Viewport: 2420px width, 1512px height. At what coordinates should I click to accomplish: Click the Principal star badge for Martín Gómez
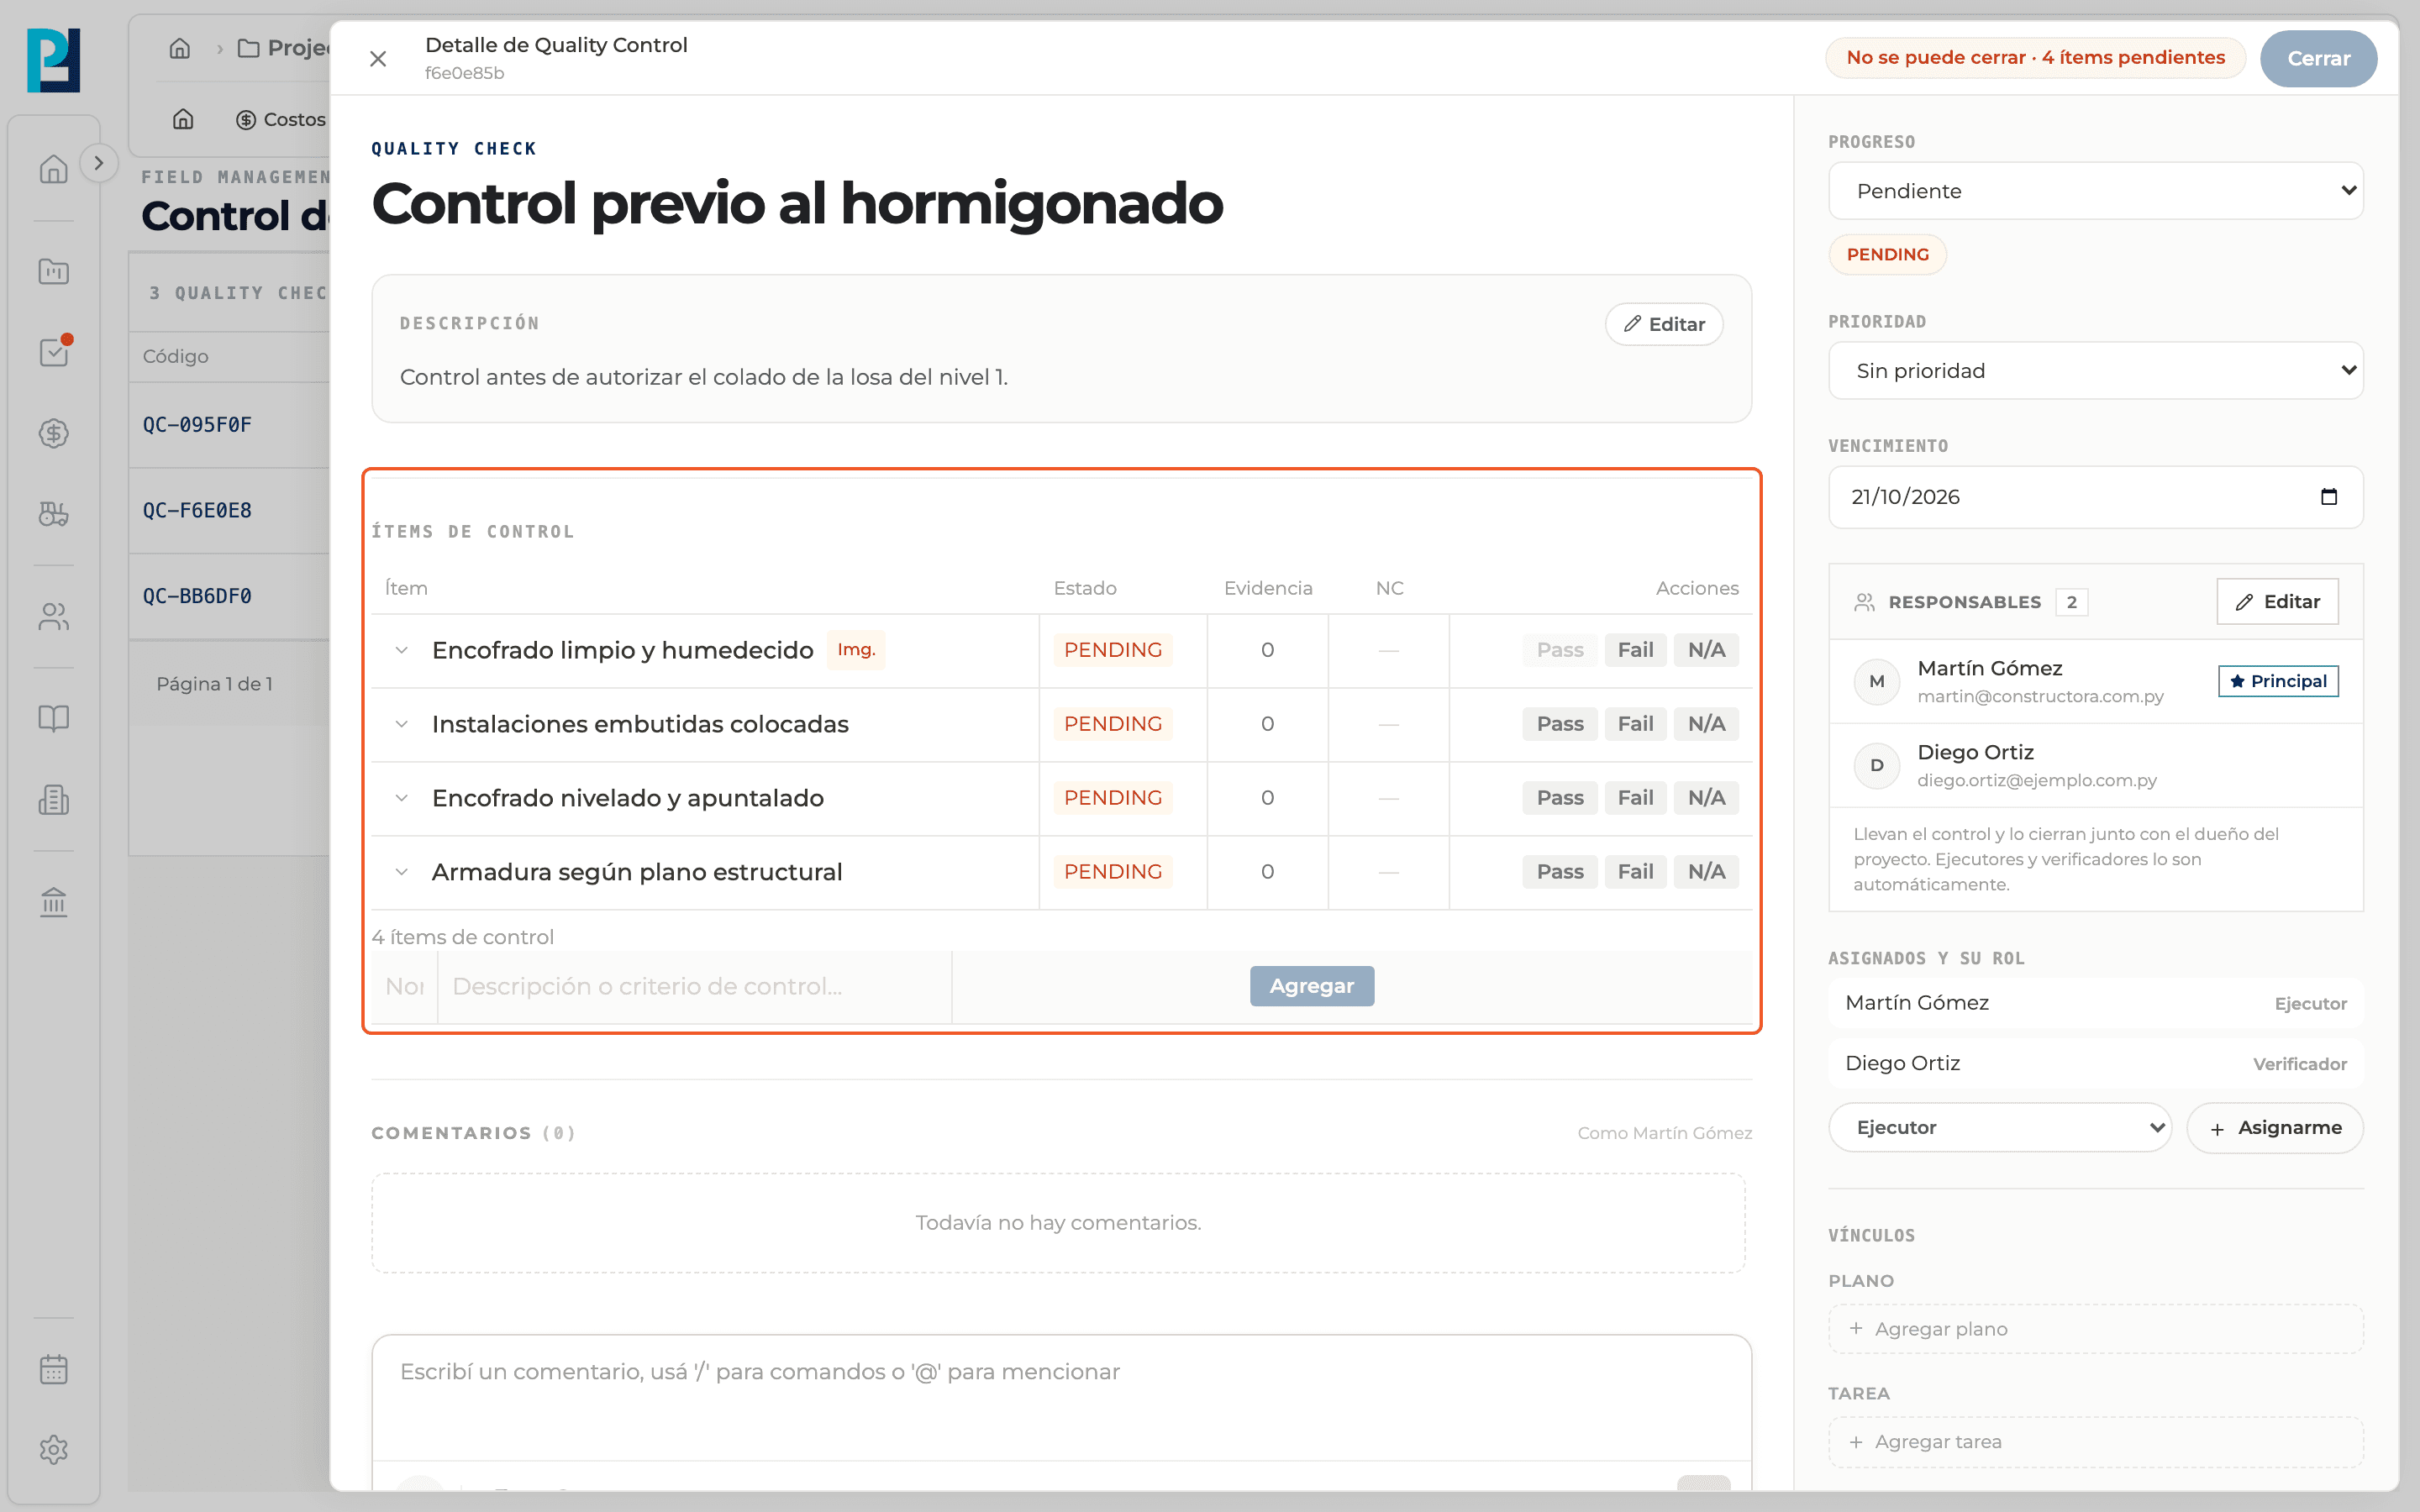2278,681
